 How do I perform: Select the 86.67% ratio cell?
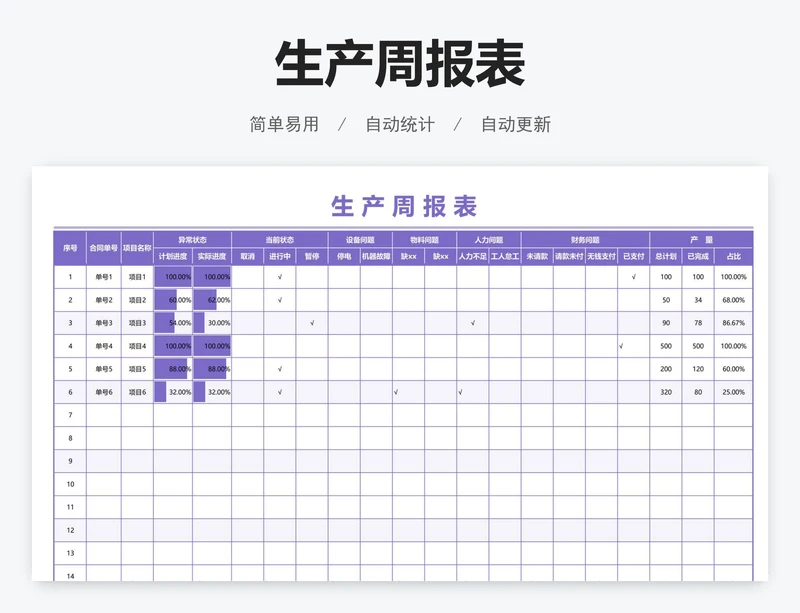point(733,323)
